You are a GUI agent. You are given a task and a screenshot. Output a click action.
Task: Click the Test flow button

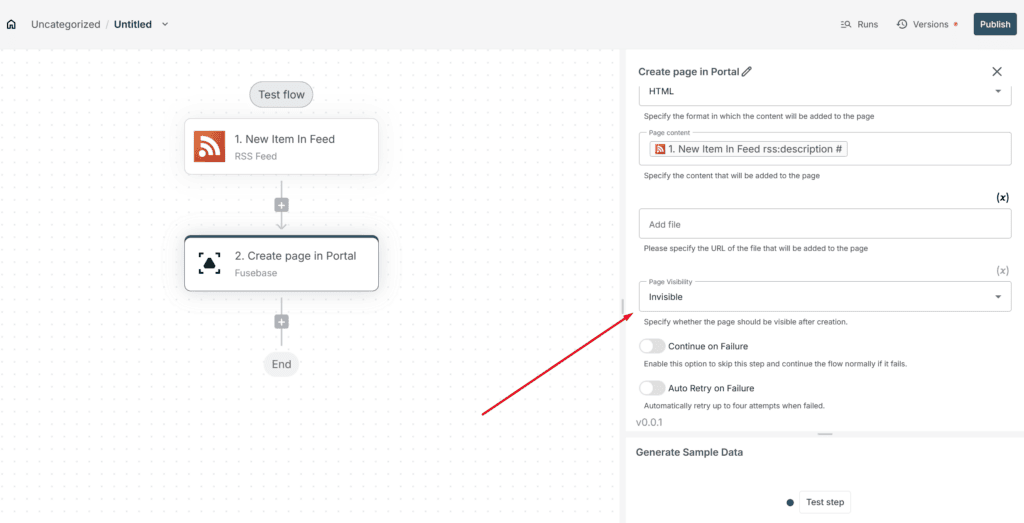pos(281,95)
